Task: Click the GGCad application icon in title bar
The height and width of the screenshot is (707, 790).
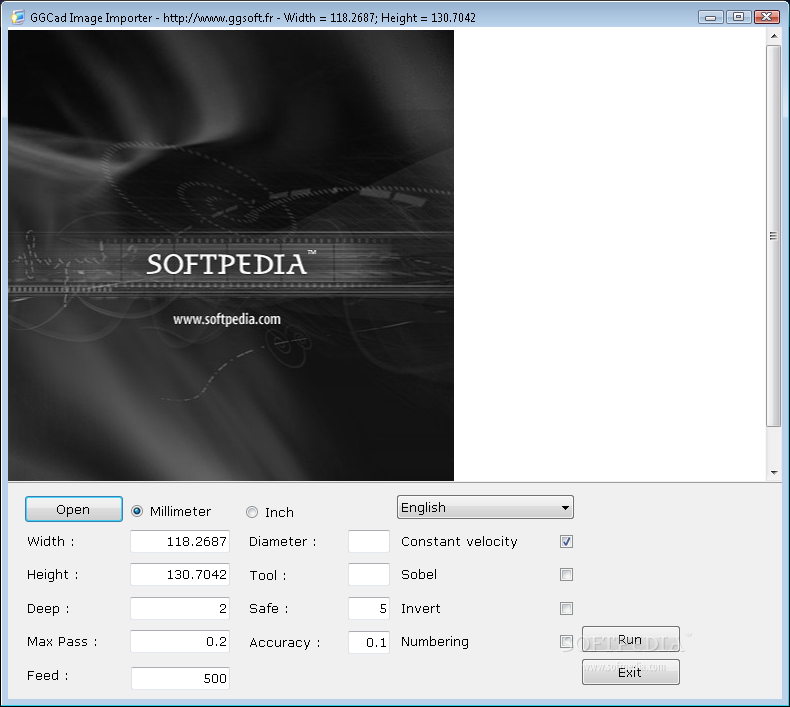Action: (x=18, y=17)
